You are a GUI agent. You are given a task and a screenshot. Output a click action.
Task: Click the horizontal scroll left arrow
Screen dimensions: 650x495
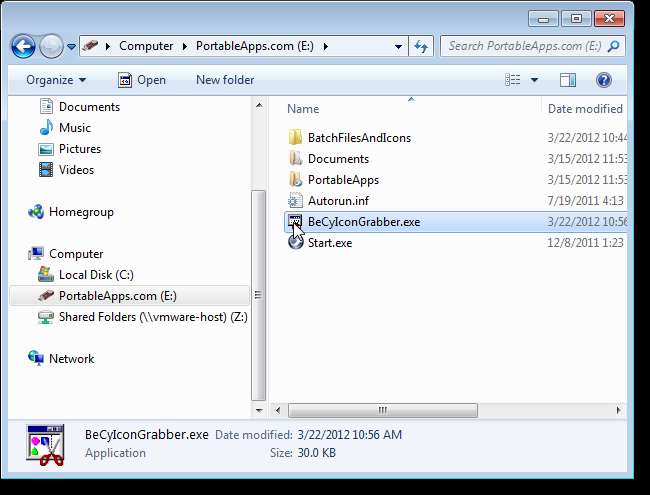point(278,410)
